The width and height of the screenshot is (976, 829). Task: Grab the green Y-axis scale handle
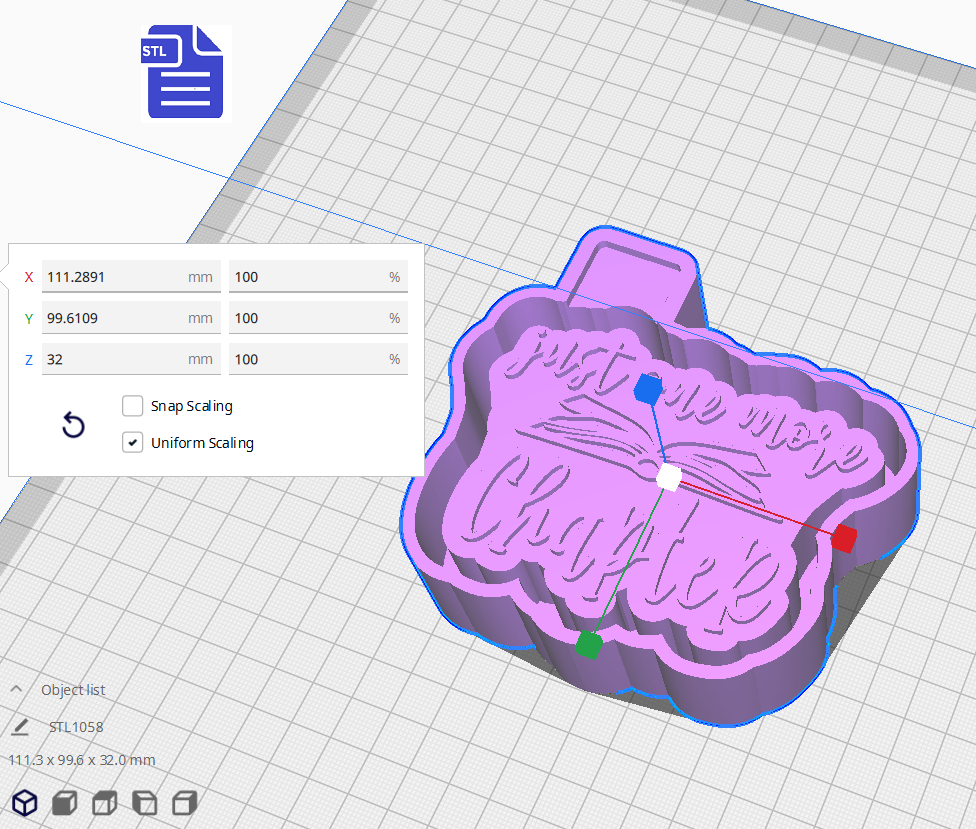pos(588,644)
